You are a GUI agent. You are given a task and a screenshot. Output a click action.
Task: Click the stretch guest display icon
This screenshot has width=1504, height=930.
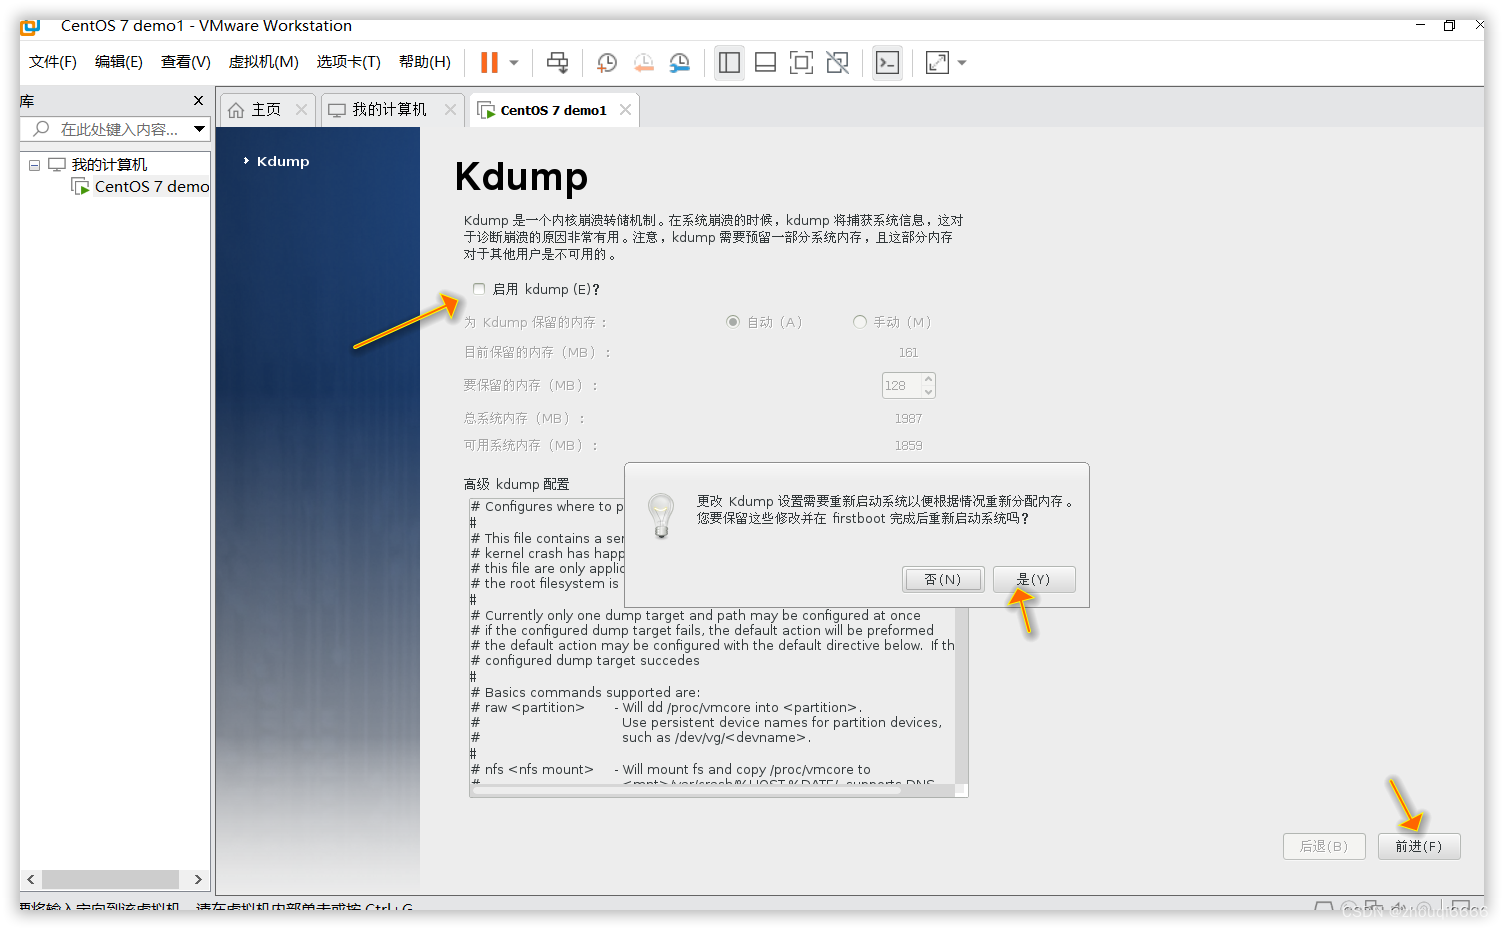point(937,63)
